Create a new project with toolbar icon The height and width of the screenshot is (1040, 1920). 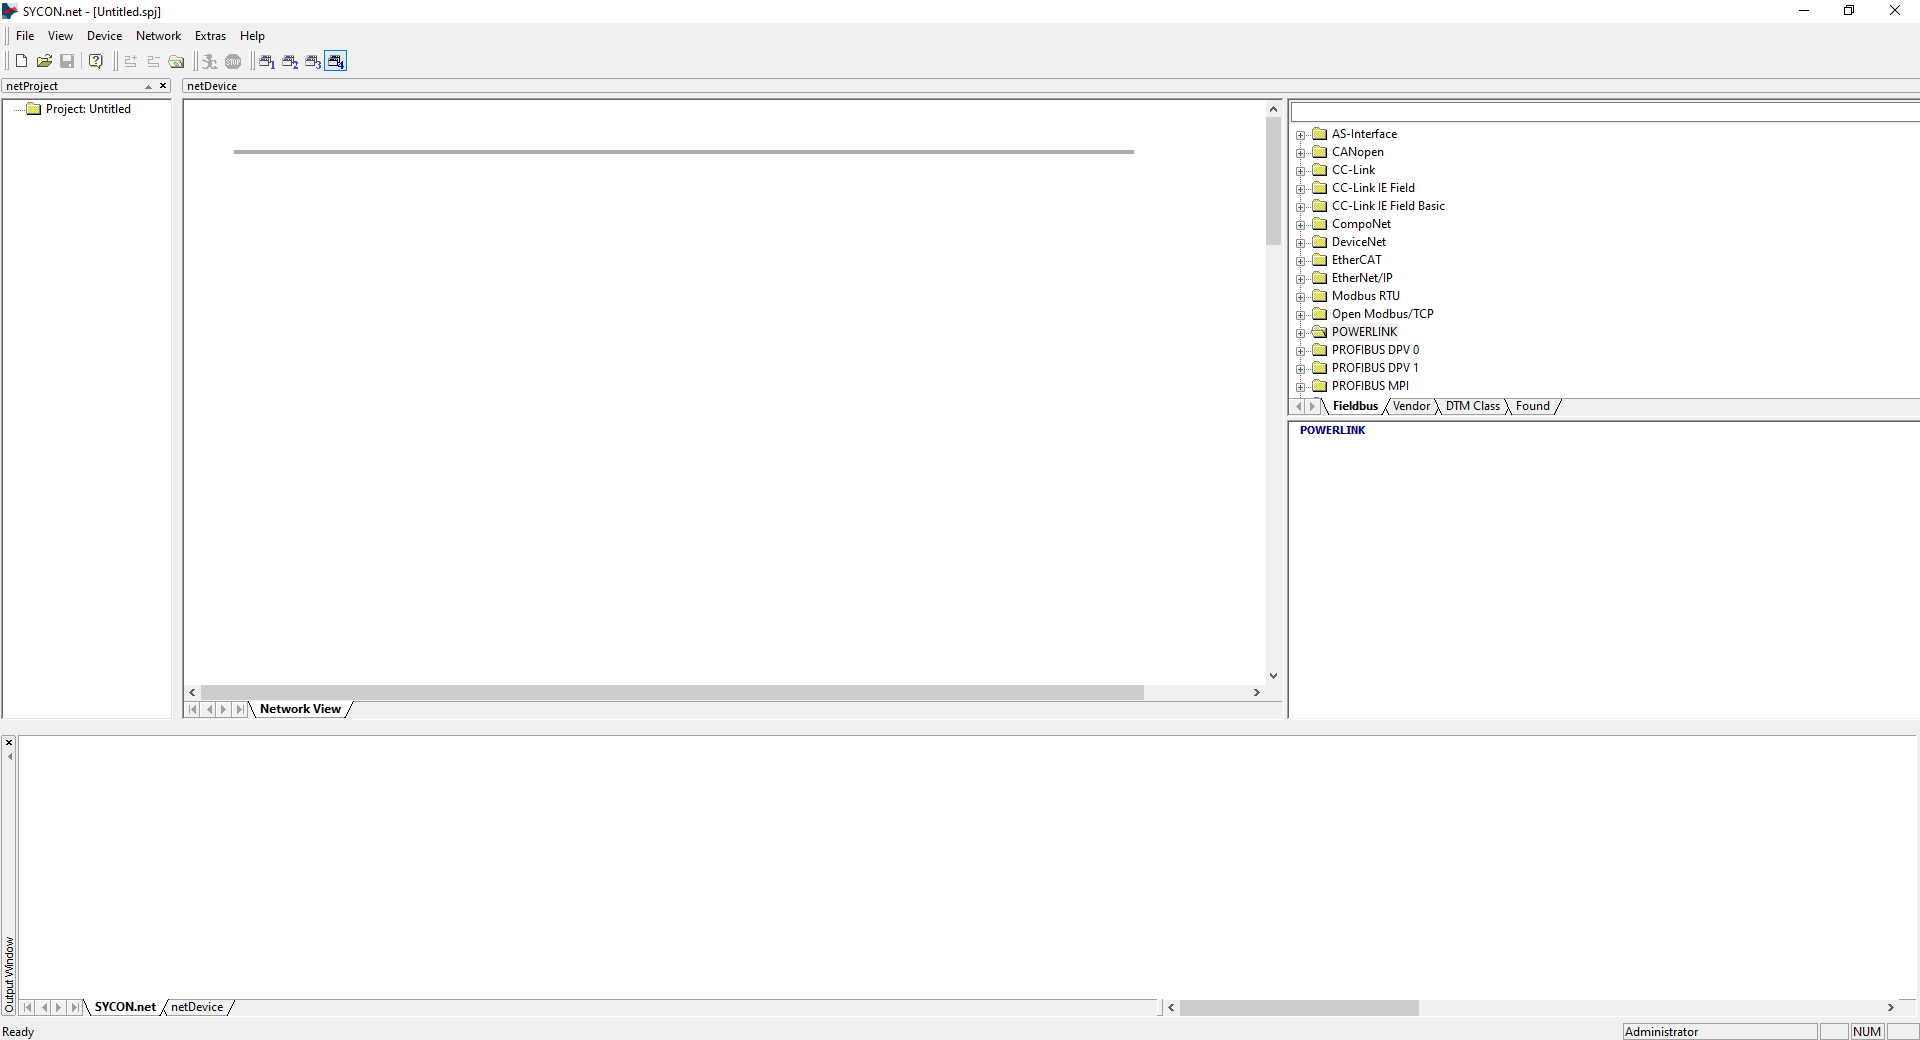(x=21, y=61)
